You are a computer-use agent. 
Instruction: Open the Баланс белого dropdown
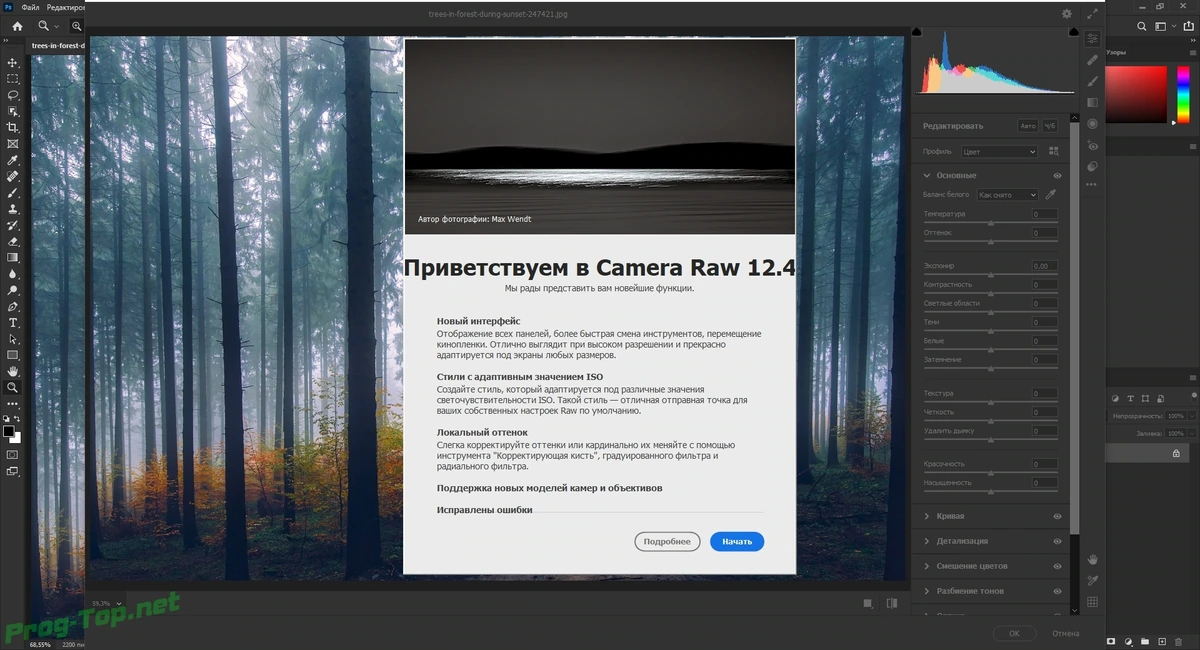click(x=1007, y=195)
